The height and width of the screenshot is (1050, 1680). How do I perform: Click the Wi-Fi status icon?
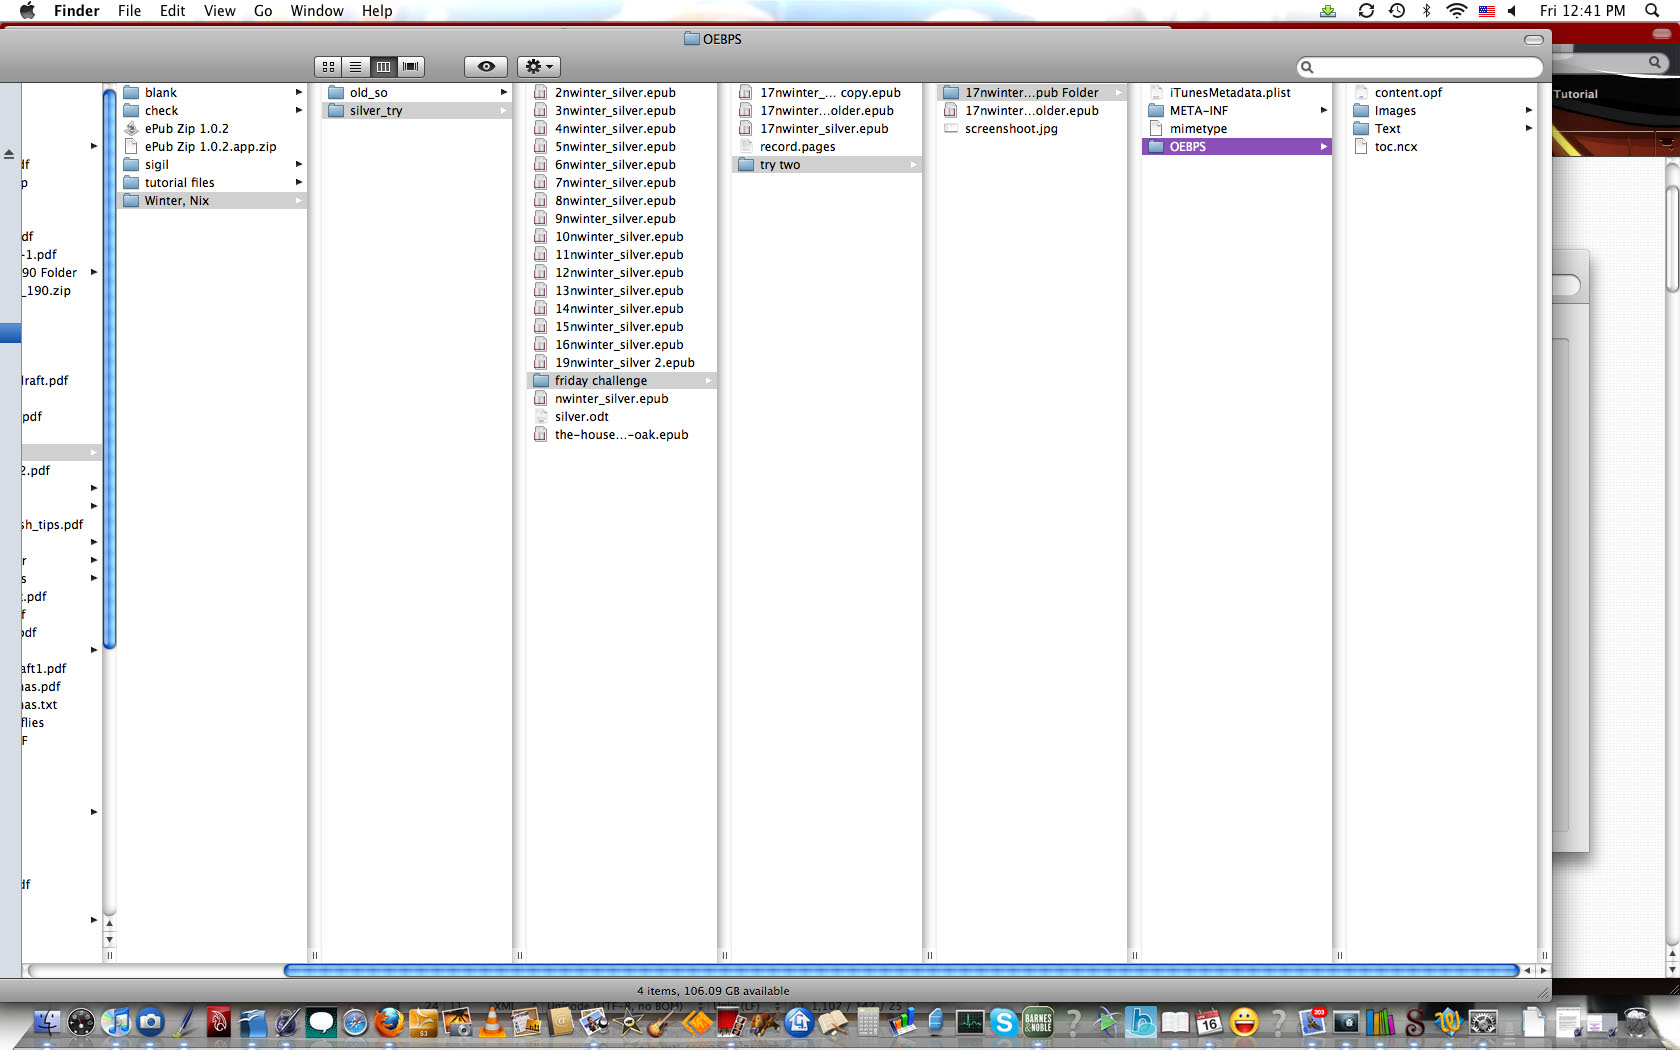(1457, 11)
